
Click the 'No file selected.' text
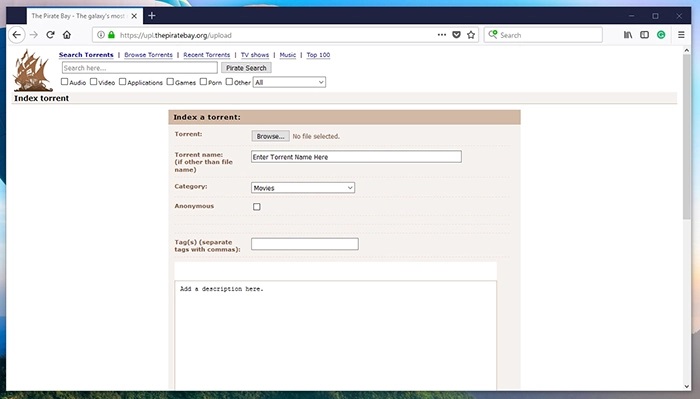(316, 136)
